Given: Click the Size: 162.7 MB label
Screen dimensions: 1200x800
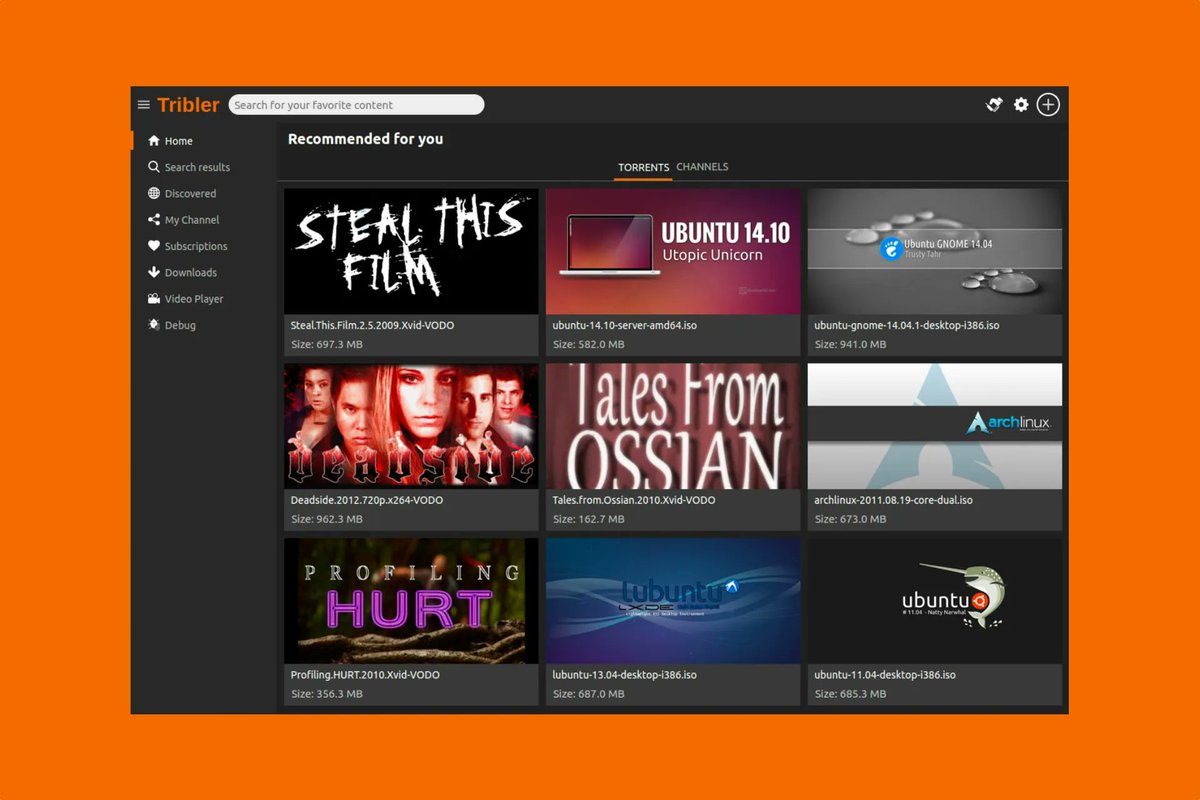Looking at the screenshot, I should click(x=589, y=519).
